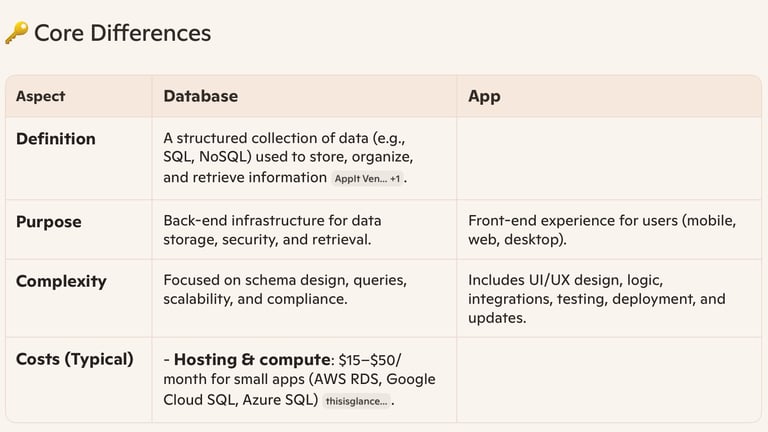The height and width of the screenshot is (432, 768).
Task: Select the "App" column header
Action: (484, 96)
